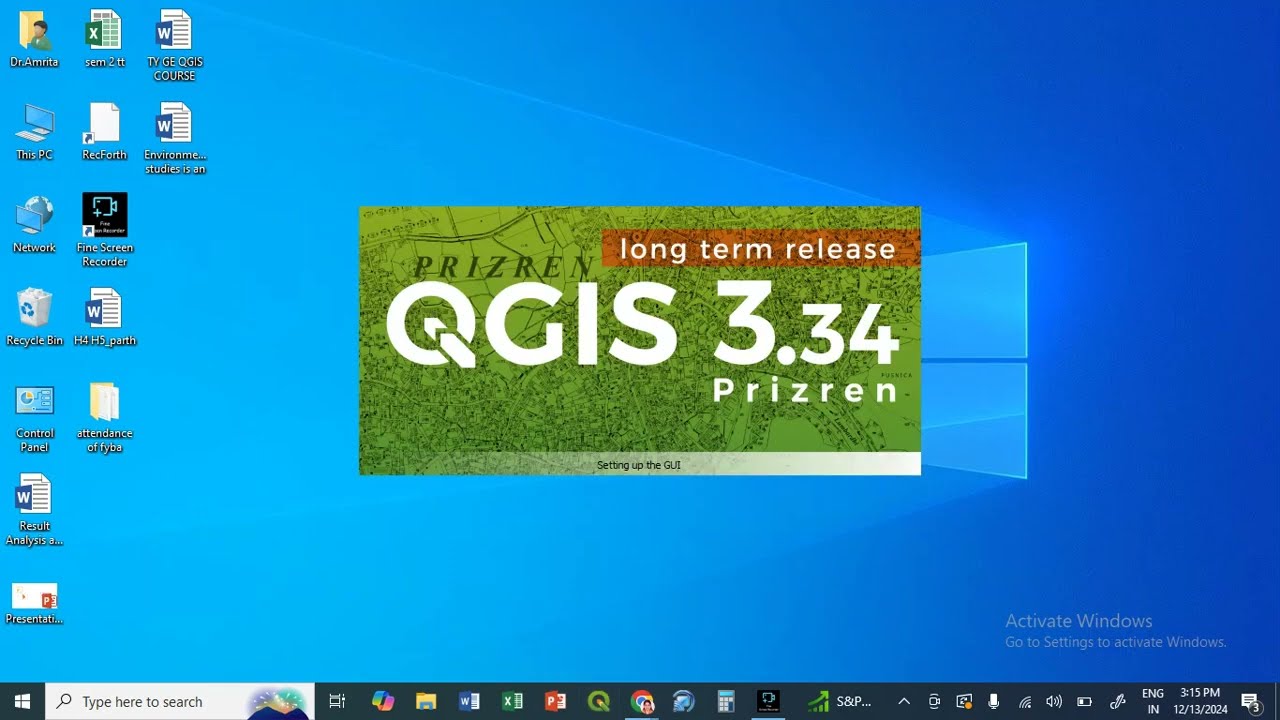Click the Type here to search box
The width and height of the screenshot is (1280, 720).
[180, 701]
